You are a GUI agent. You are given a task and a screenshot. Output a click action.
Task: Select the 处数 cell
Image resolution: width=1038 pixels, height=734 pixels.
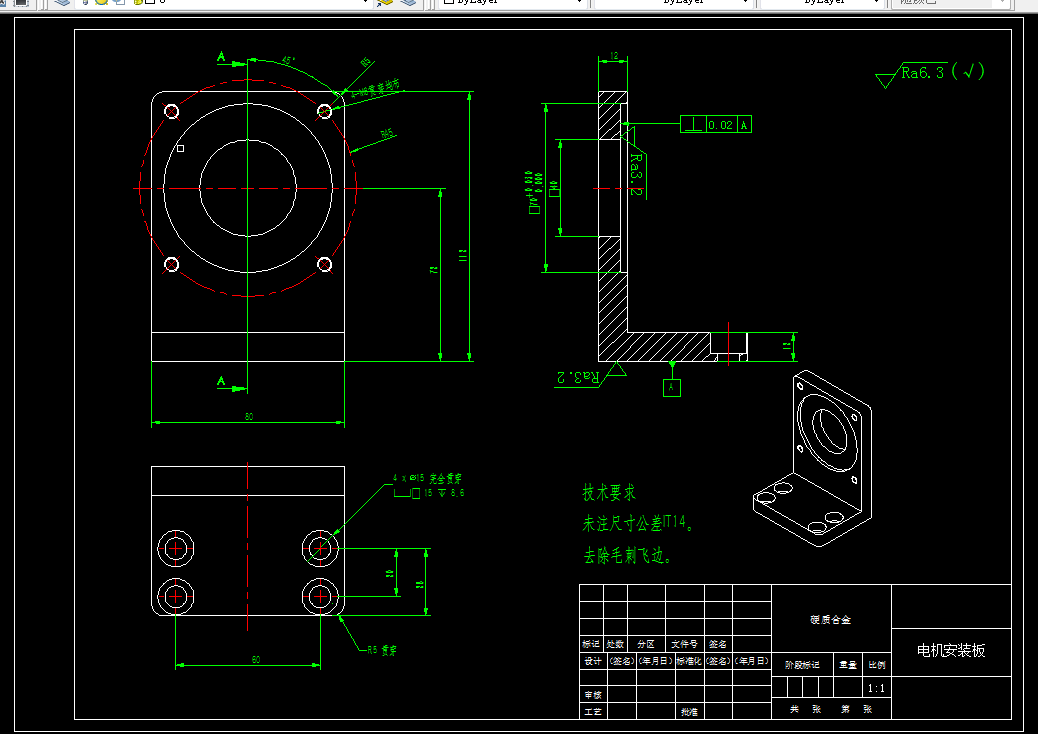click(615, 644)
